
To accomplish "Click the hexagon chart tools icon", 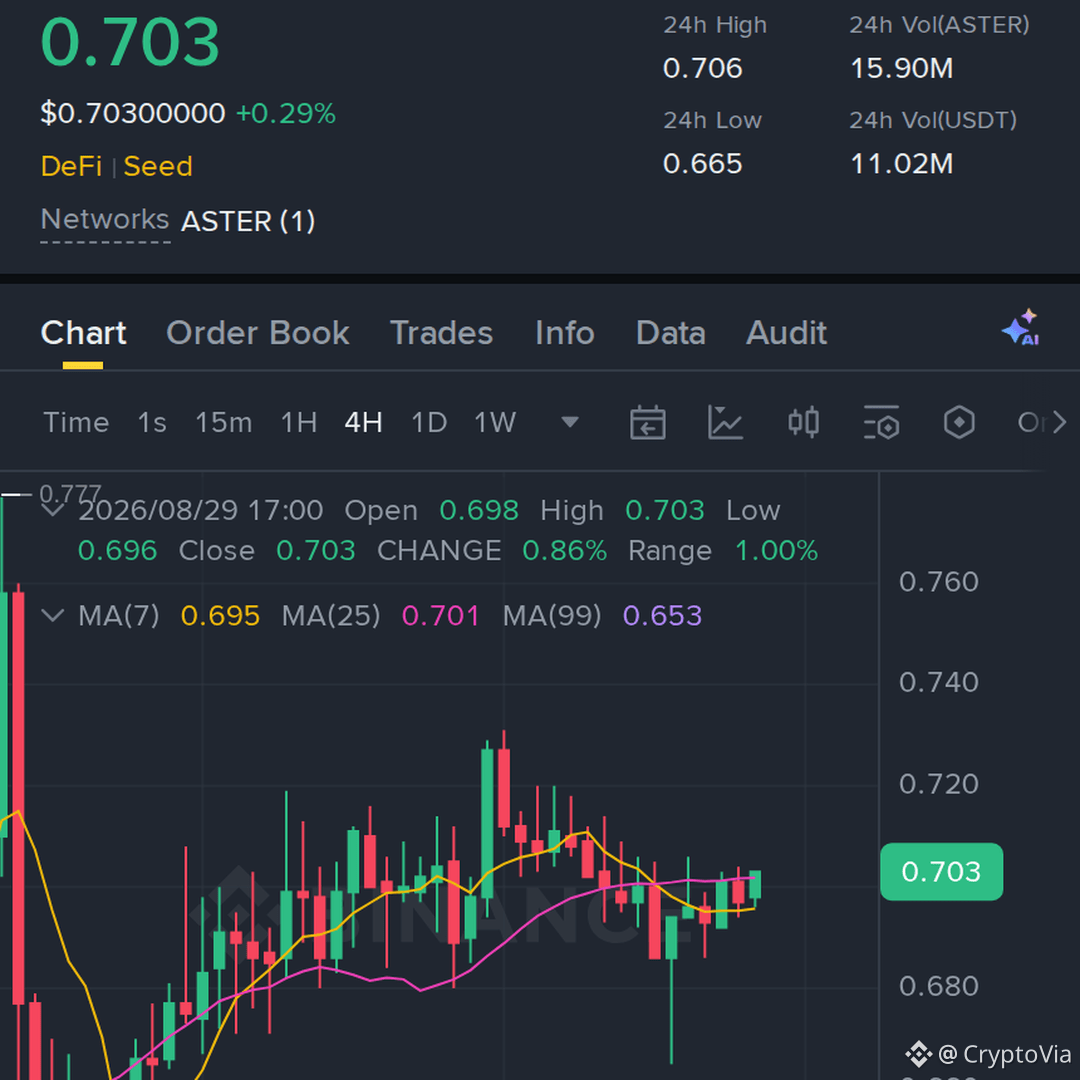I will tap(959, 422).
